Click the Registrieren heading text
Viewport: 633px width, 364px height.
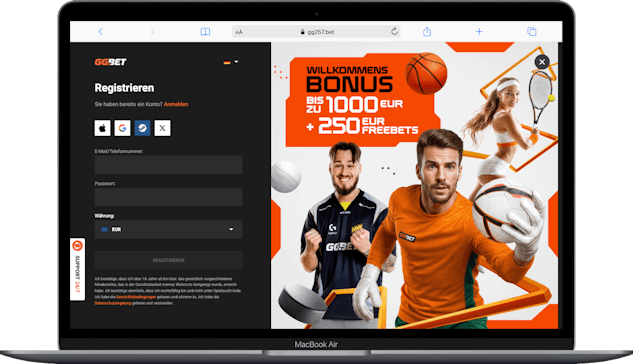[x=124, y=88]
